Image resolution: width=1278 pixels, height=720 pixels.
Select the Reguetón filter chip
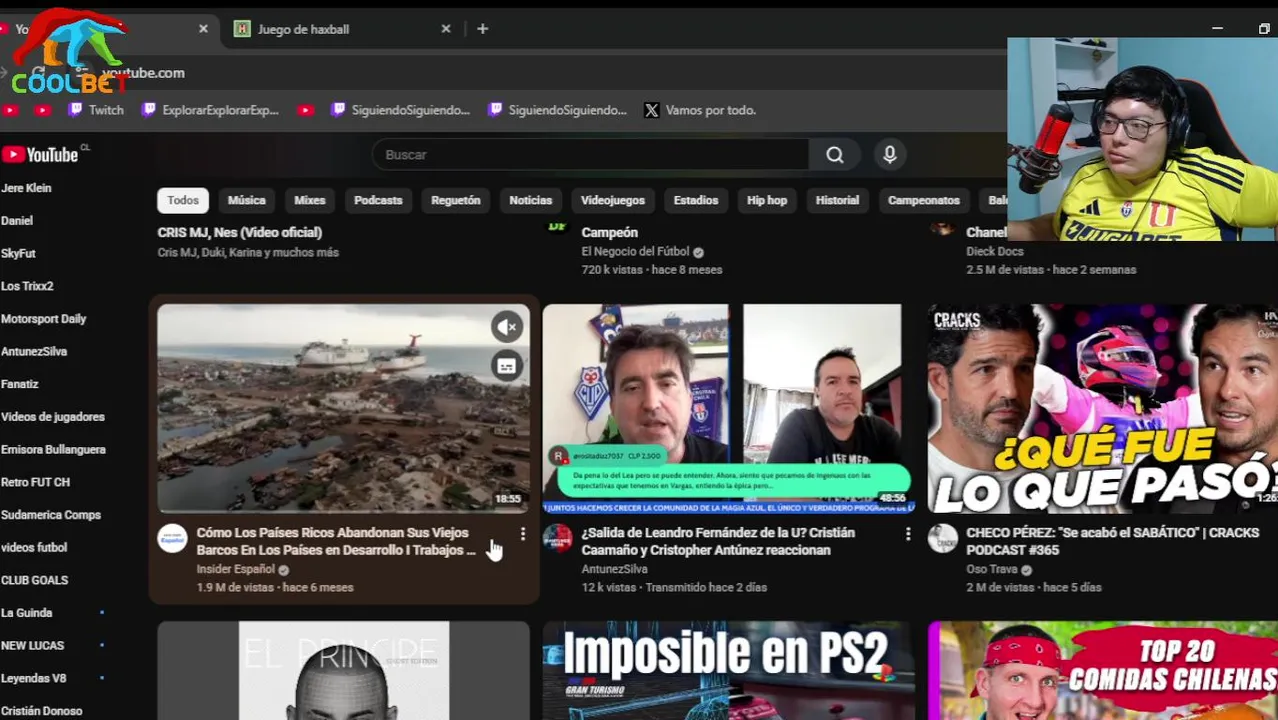[456, 200]
